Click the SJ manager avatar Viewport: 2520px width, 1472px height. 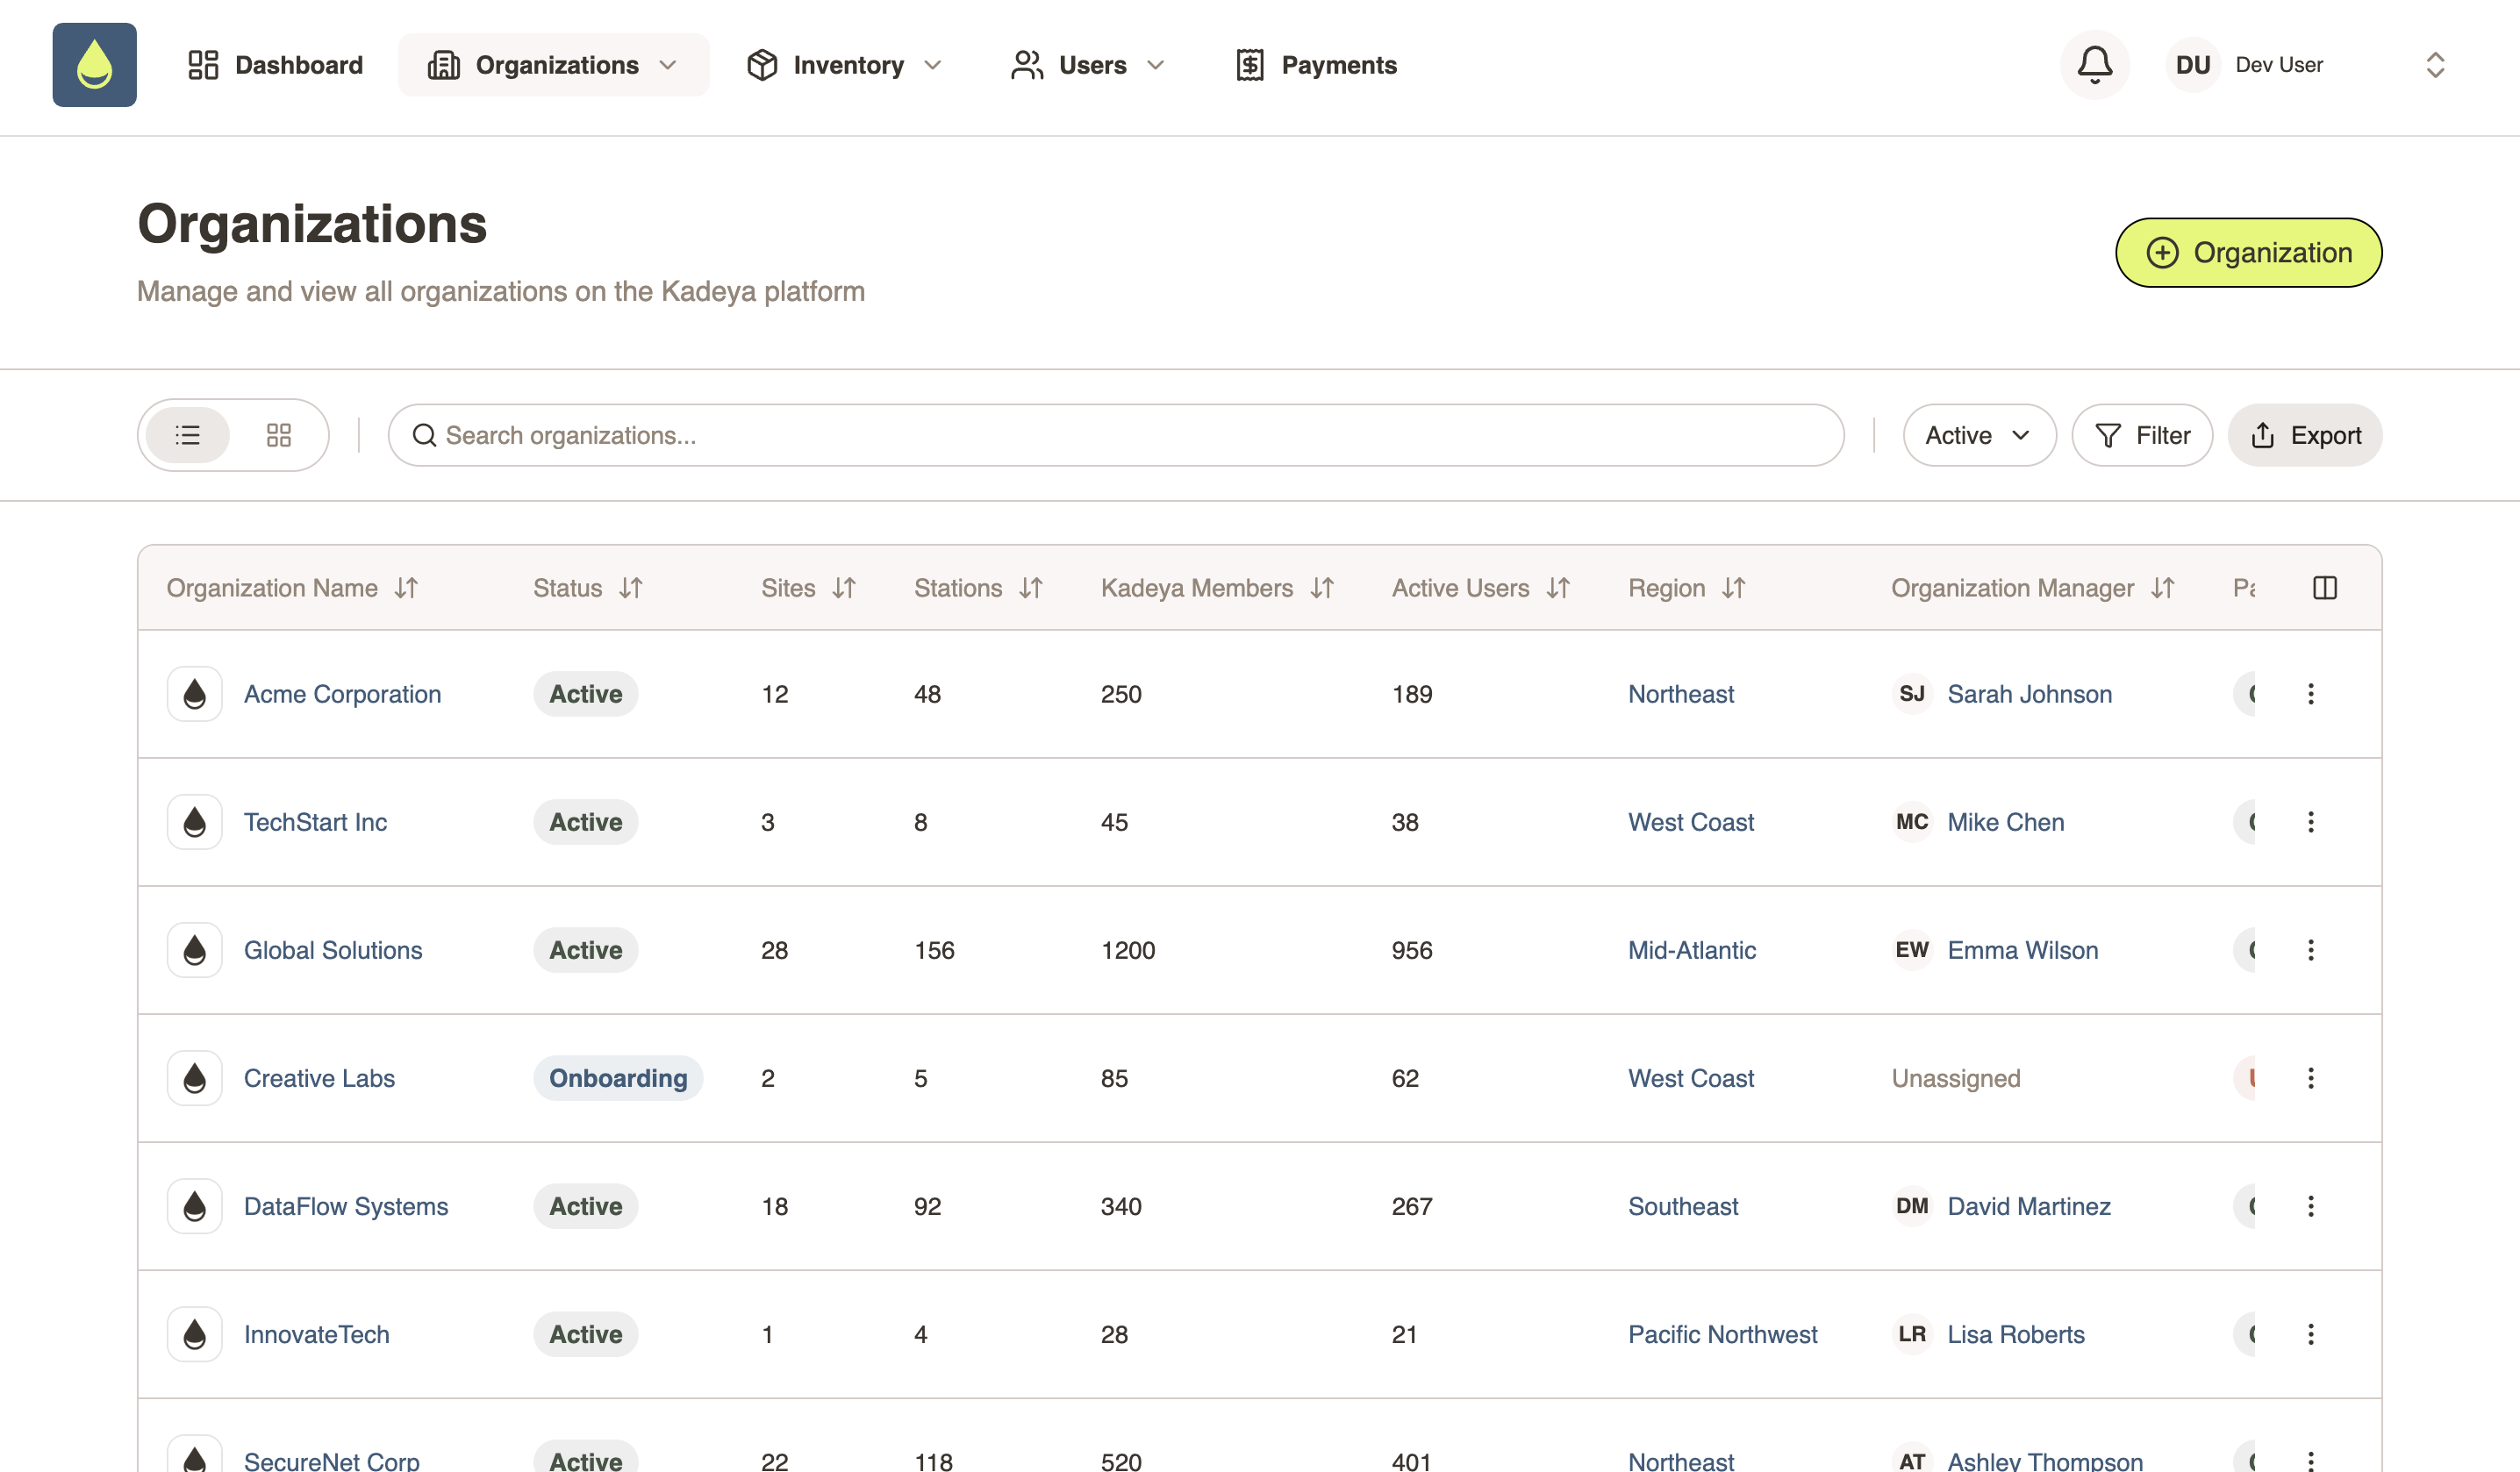click(1912, 694)
